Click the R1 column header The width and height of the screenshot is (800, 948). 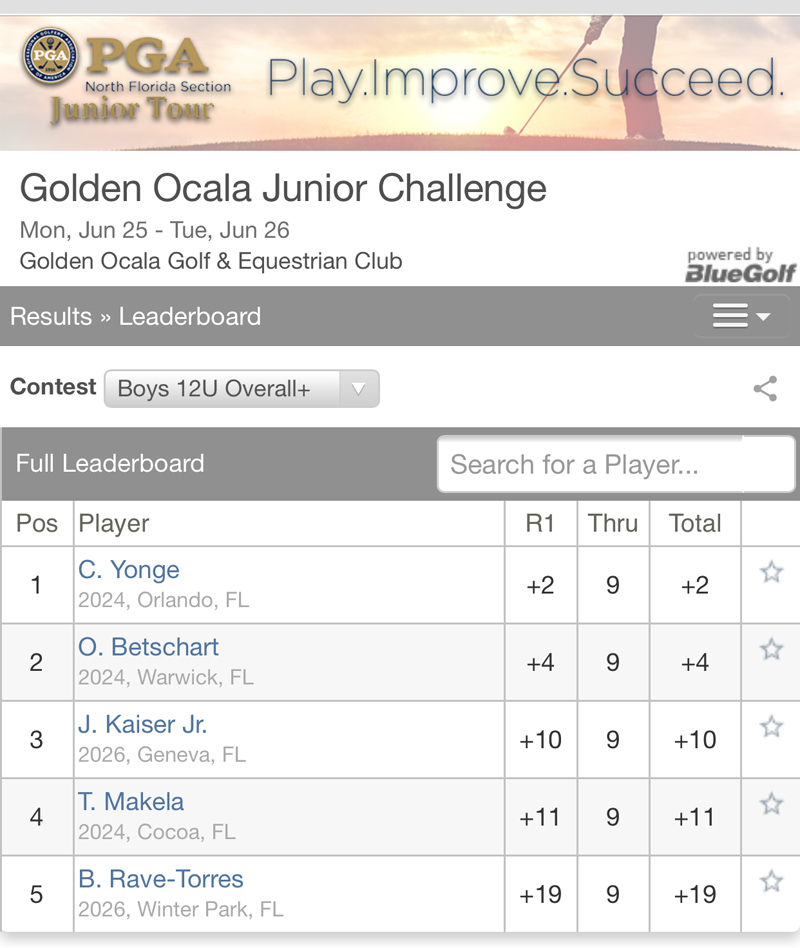tap(540, 523)
